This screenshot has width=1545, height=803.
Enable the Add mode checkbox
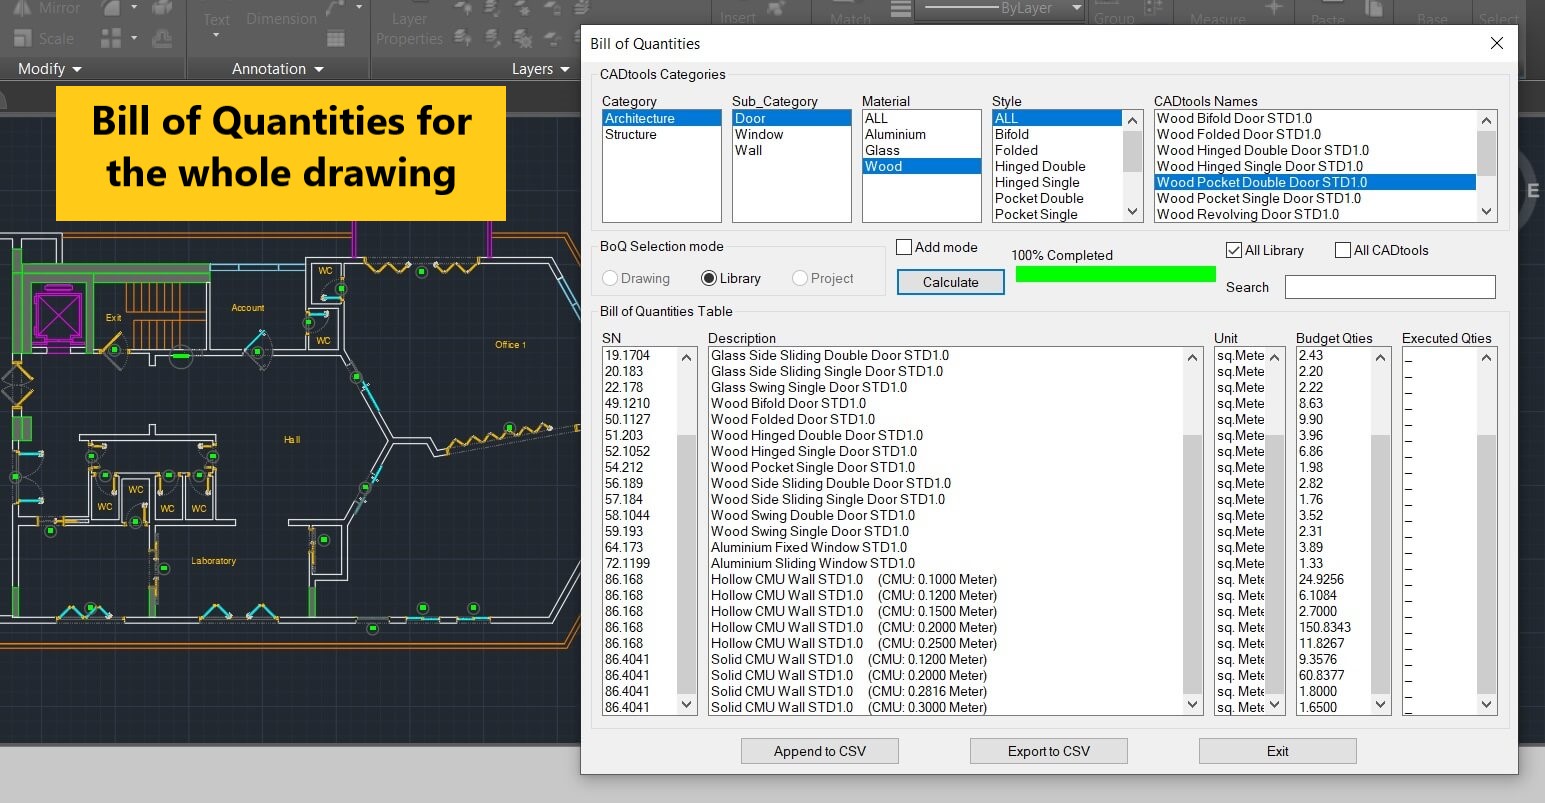tap(904, 247)
